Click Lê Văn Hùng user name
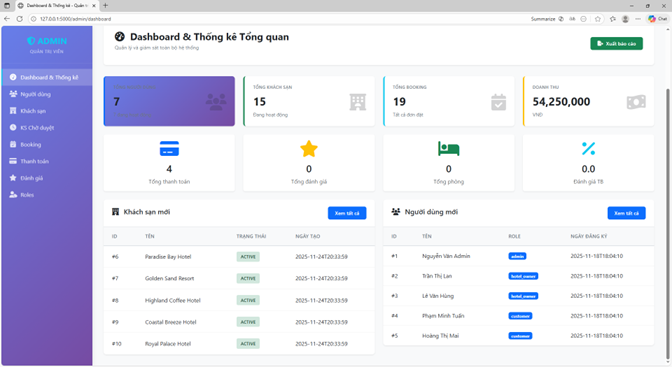 [438, 296]
